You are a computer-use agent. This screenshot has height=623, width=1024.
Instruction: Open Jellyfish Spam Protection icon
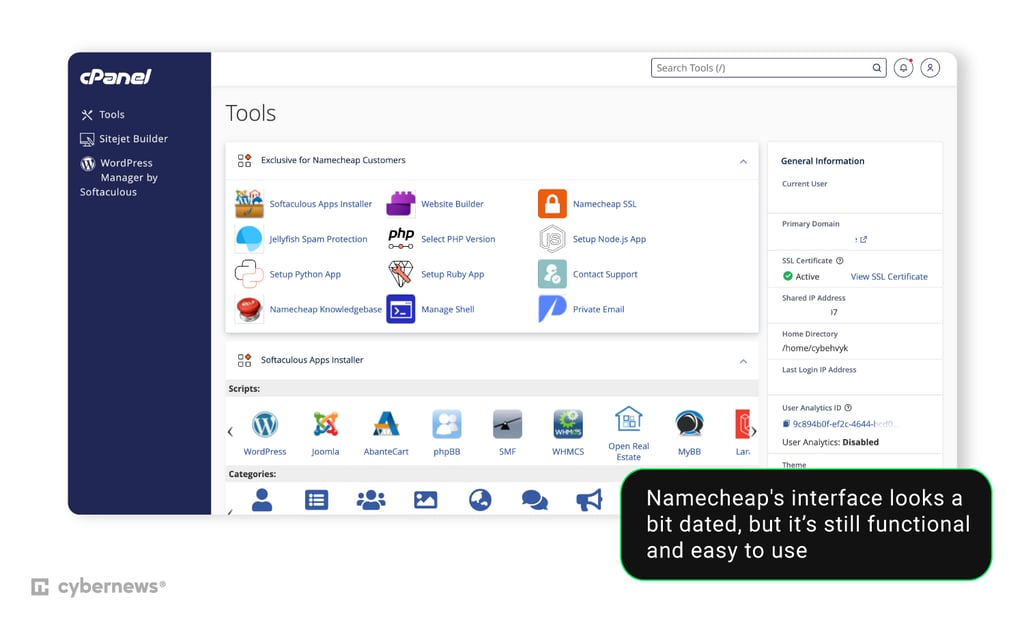pyautogui.click(x=249, y=239)
